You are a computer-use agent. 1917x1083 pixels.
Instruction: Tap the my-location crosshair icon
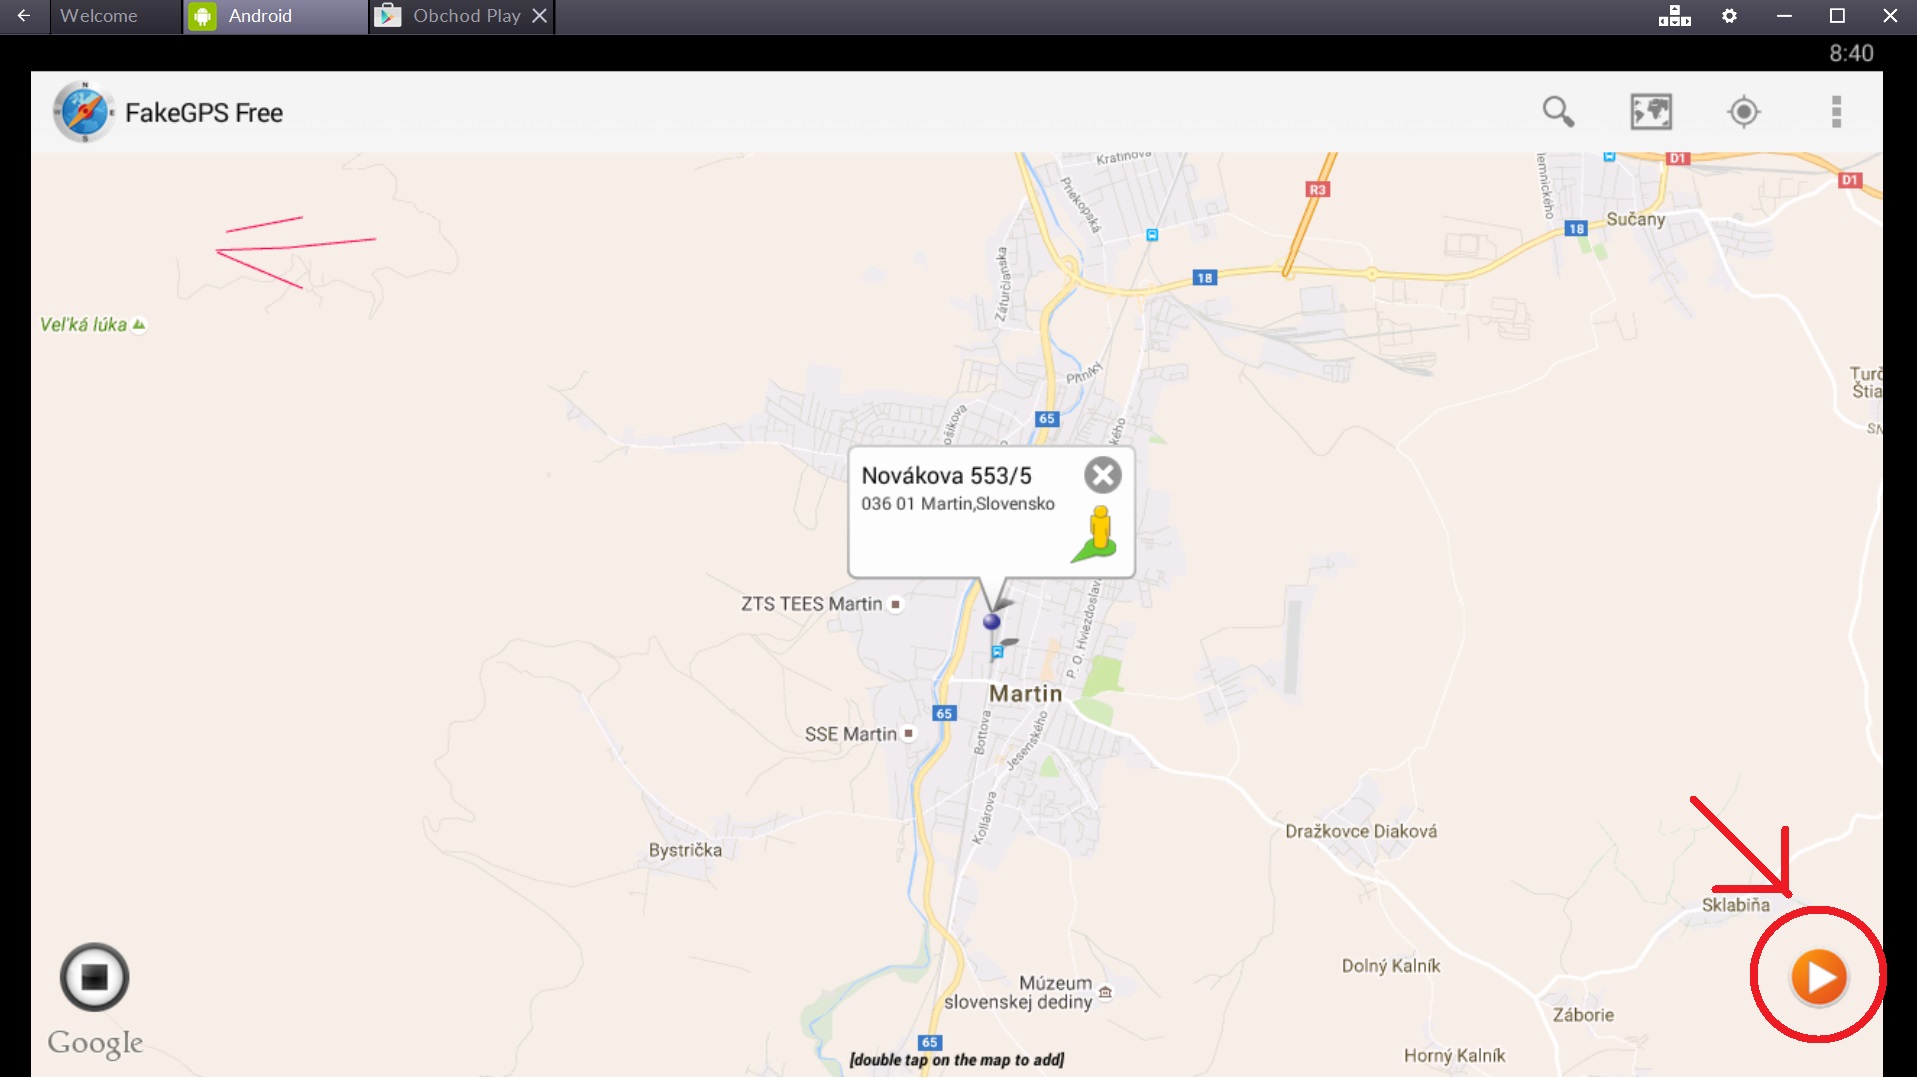1744,112
